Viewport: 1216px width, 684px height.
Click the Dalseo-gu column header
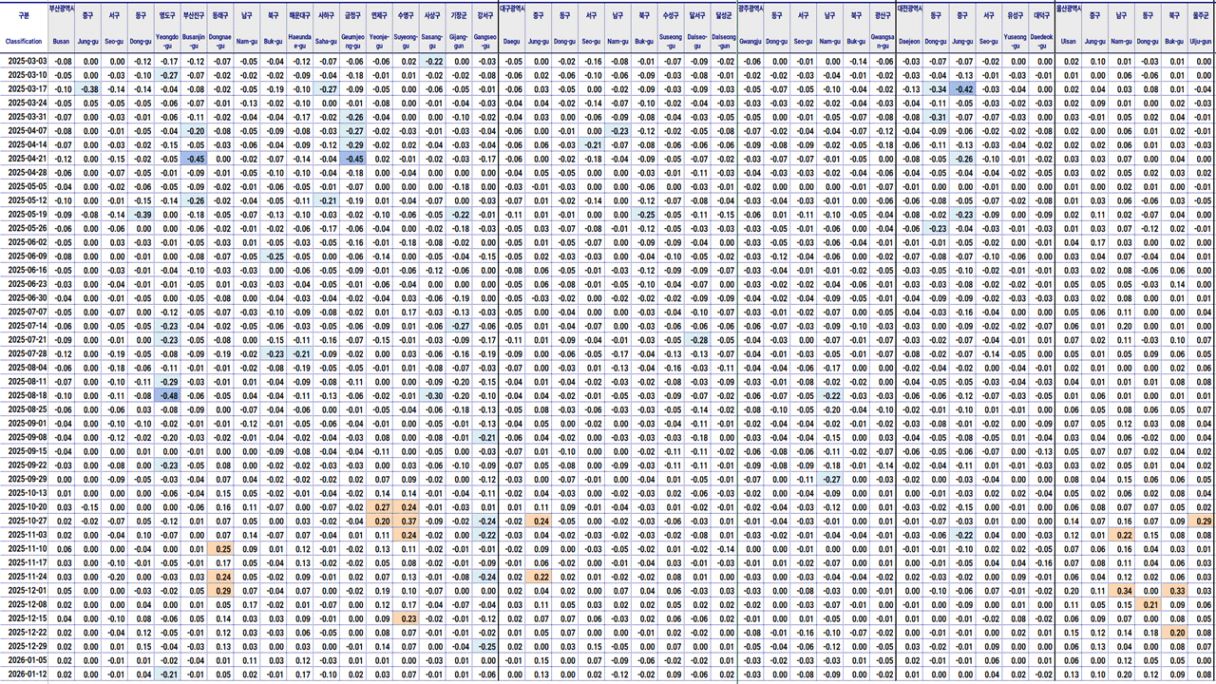697,42
